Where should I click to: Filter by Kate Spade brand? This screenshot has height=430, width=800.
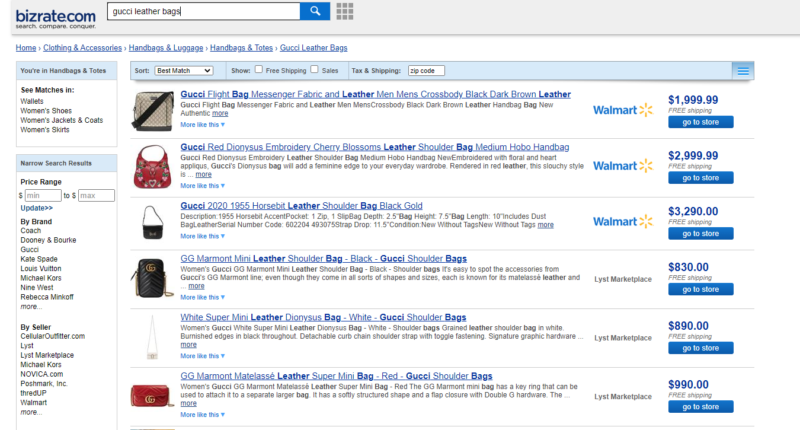[39, 259]
